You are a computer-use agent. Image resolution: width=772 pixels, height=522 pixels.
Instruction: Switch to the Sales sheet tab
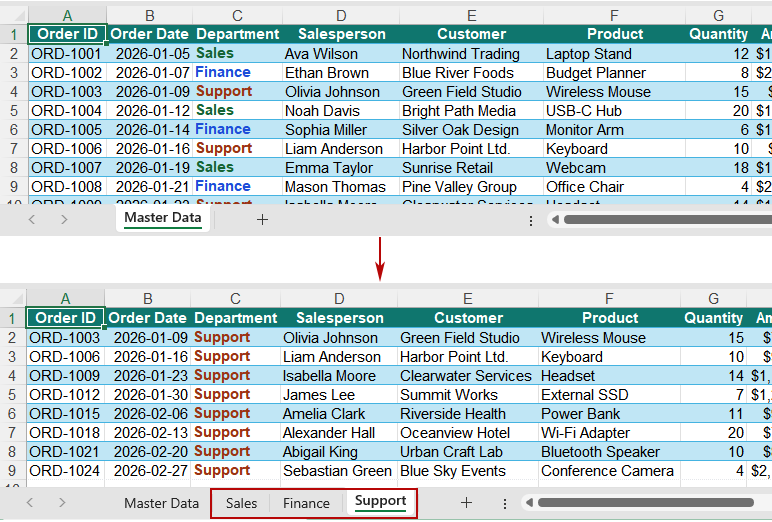pos(241,503)
